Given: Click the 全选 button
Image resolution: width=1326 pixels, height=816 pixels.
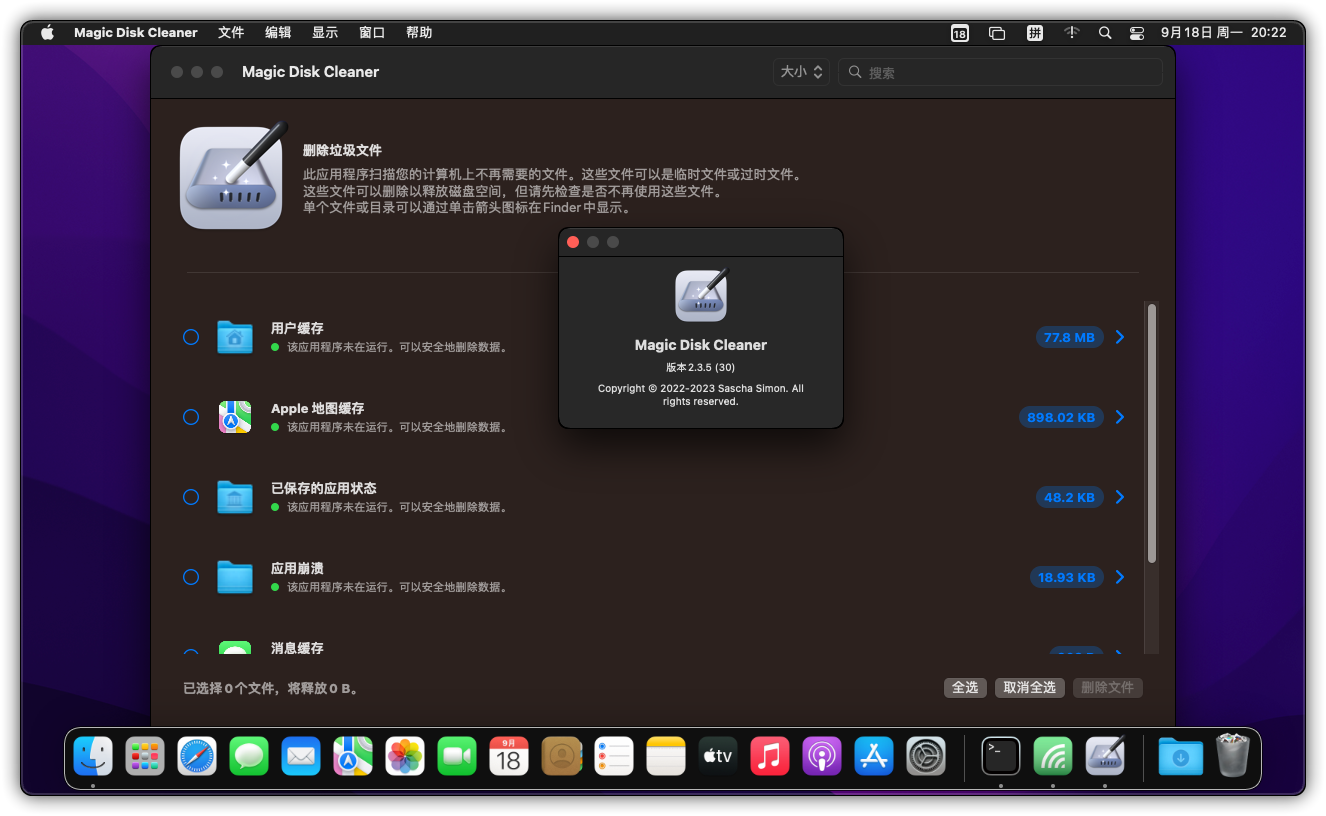Looking at the screenshot, I should (965, 688).
